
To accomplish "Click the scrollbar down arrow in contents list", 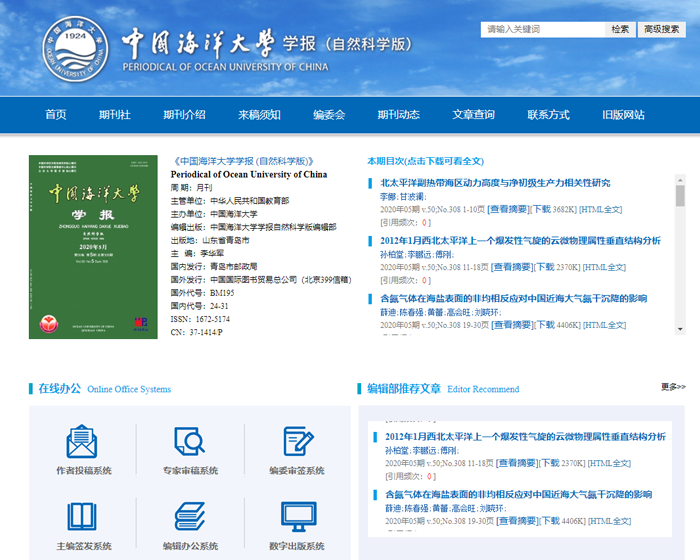I will click(x=680, y=329).
